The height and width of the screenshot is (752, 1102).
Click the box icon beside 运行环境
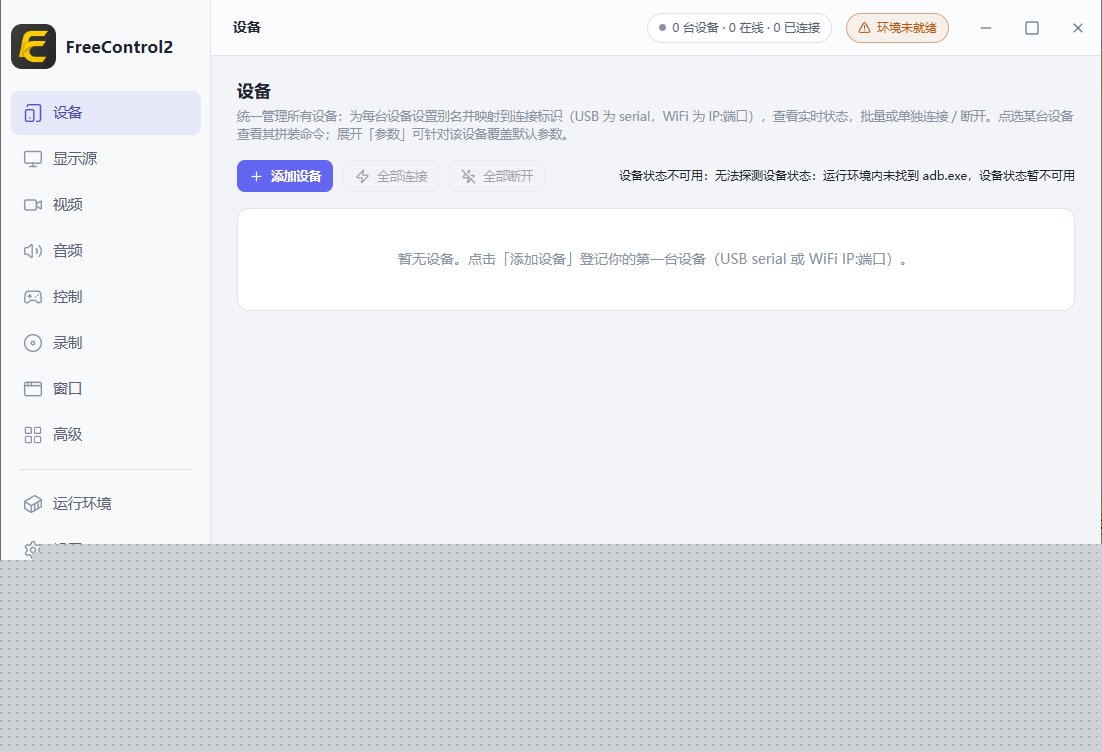click(32, 504)
